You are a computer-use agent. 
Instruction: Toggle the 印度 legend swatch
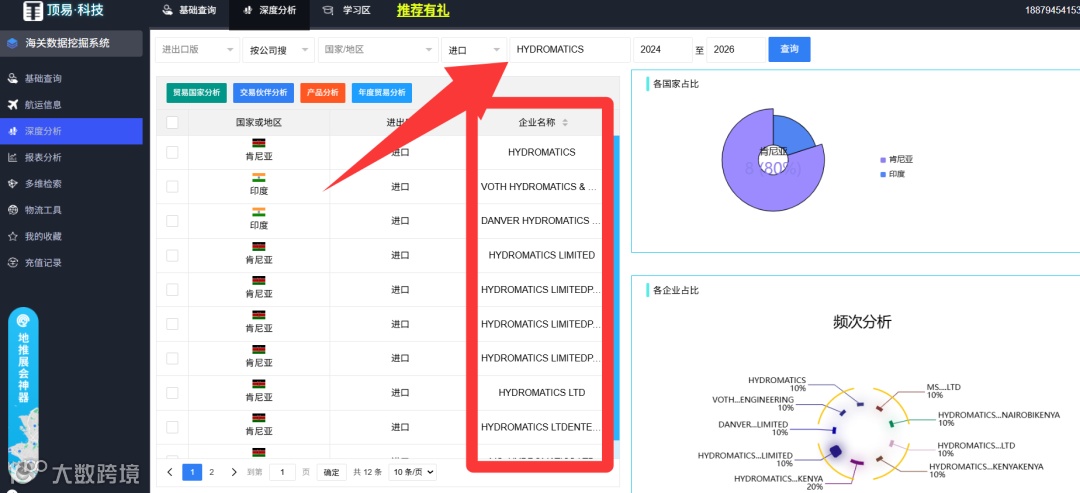tap(883, 174)
